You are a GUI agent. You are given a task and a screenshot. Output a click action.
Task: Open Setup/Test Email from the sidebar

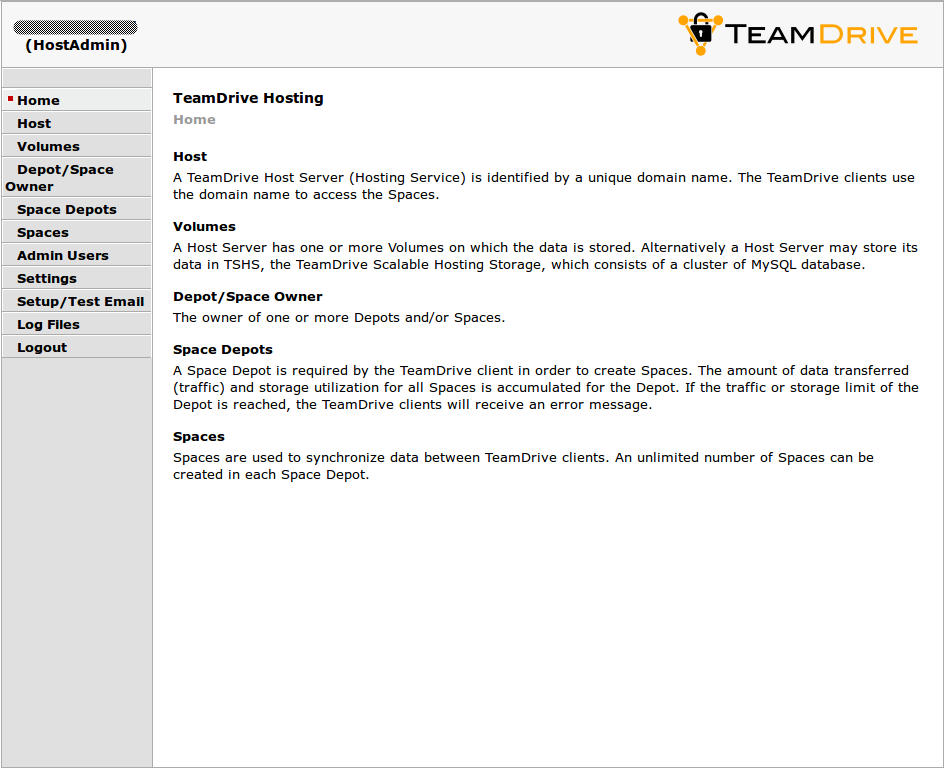tap(80, 300)
